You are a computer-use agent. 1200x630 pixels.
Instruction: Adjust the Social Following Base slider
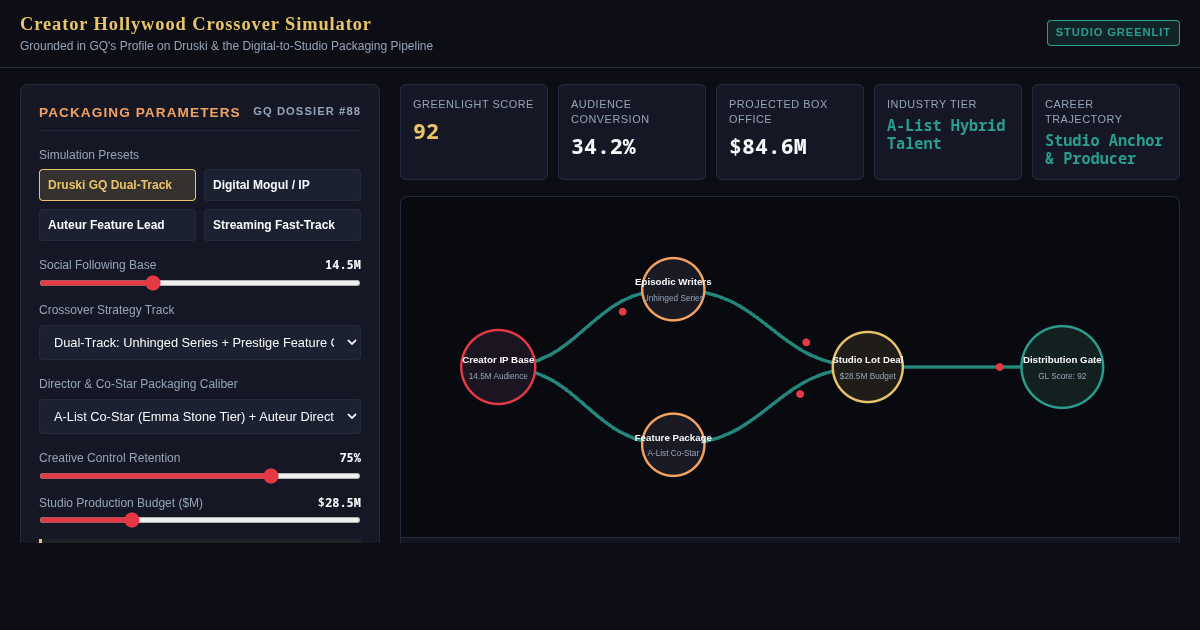click(200, 283)
